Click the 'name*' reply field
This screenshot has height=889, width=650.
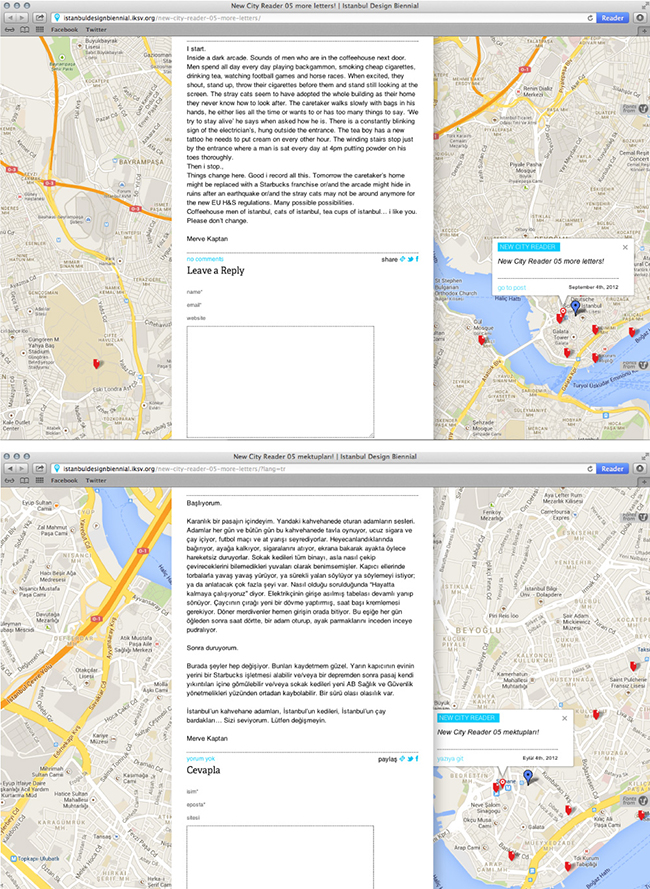click(x=195, y=292)
